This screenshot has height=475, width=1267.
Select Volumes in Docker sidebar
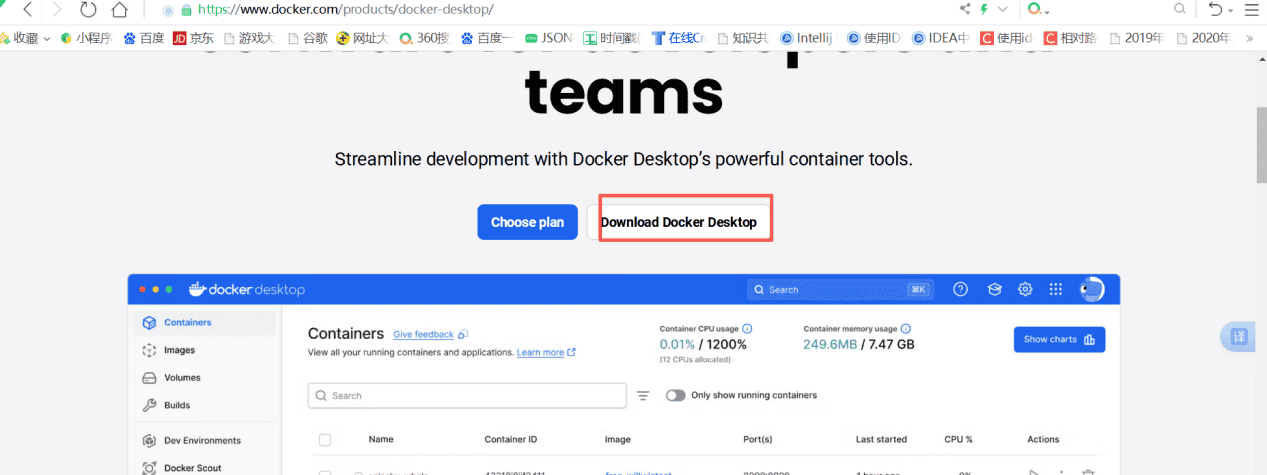point(182,378)
